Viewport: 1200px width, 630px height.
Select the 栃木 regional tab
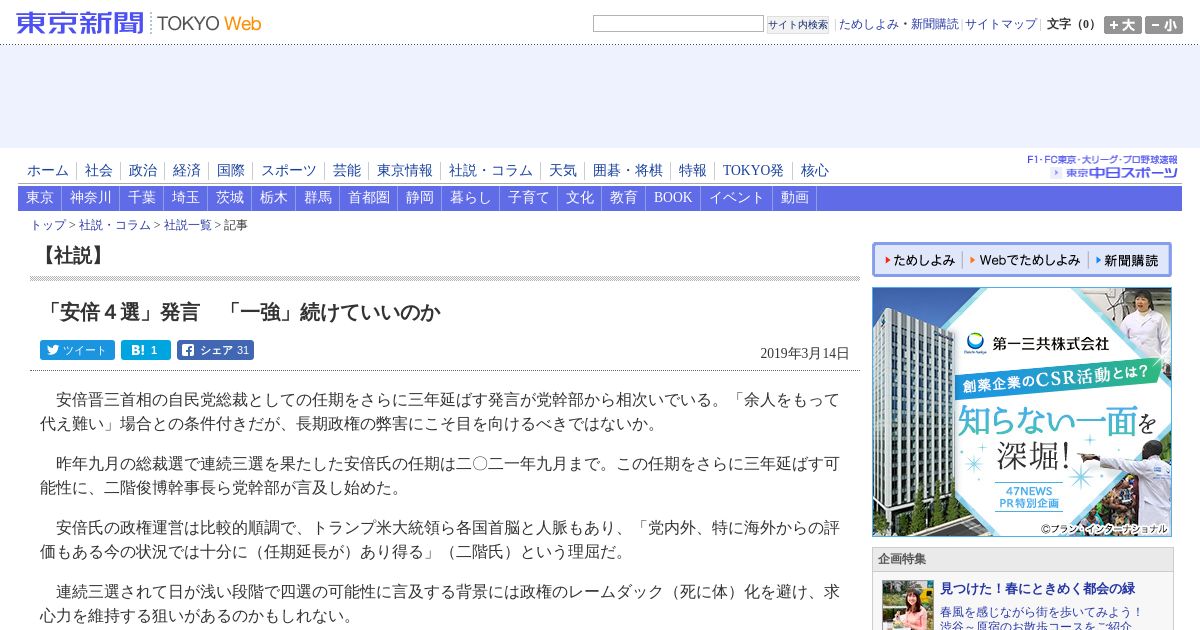pos(274,198)
